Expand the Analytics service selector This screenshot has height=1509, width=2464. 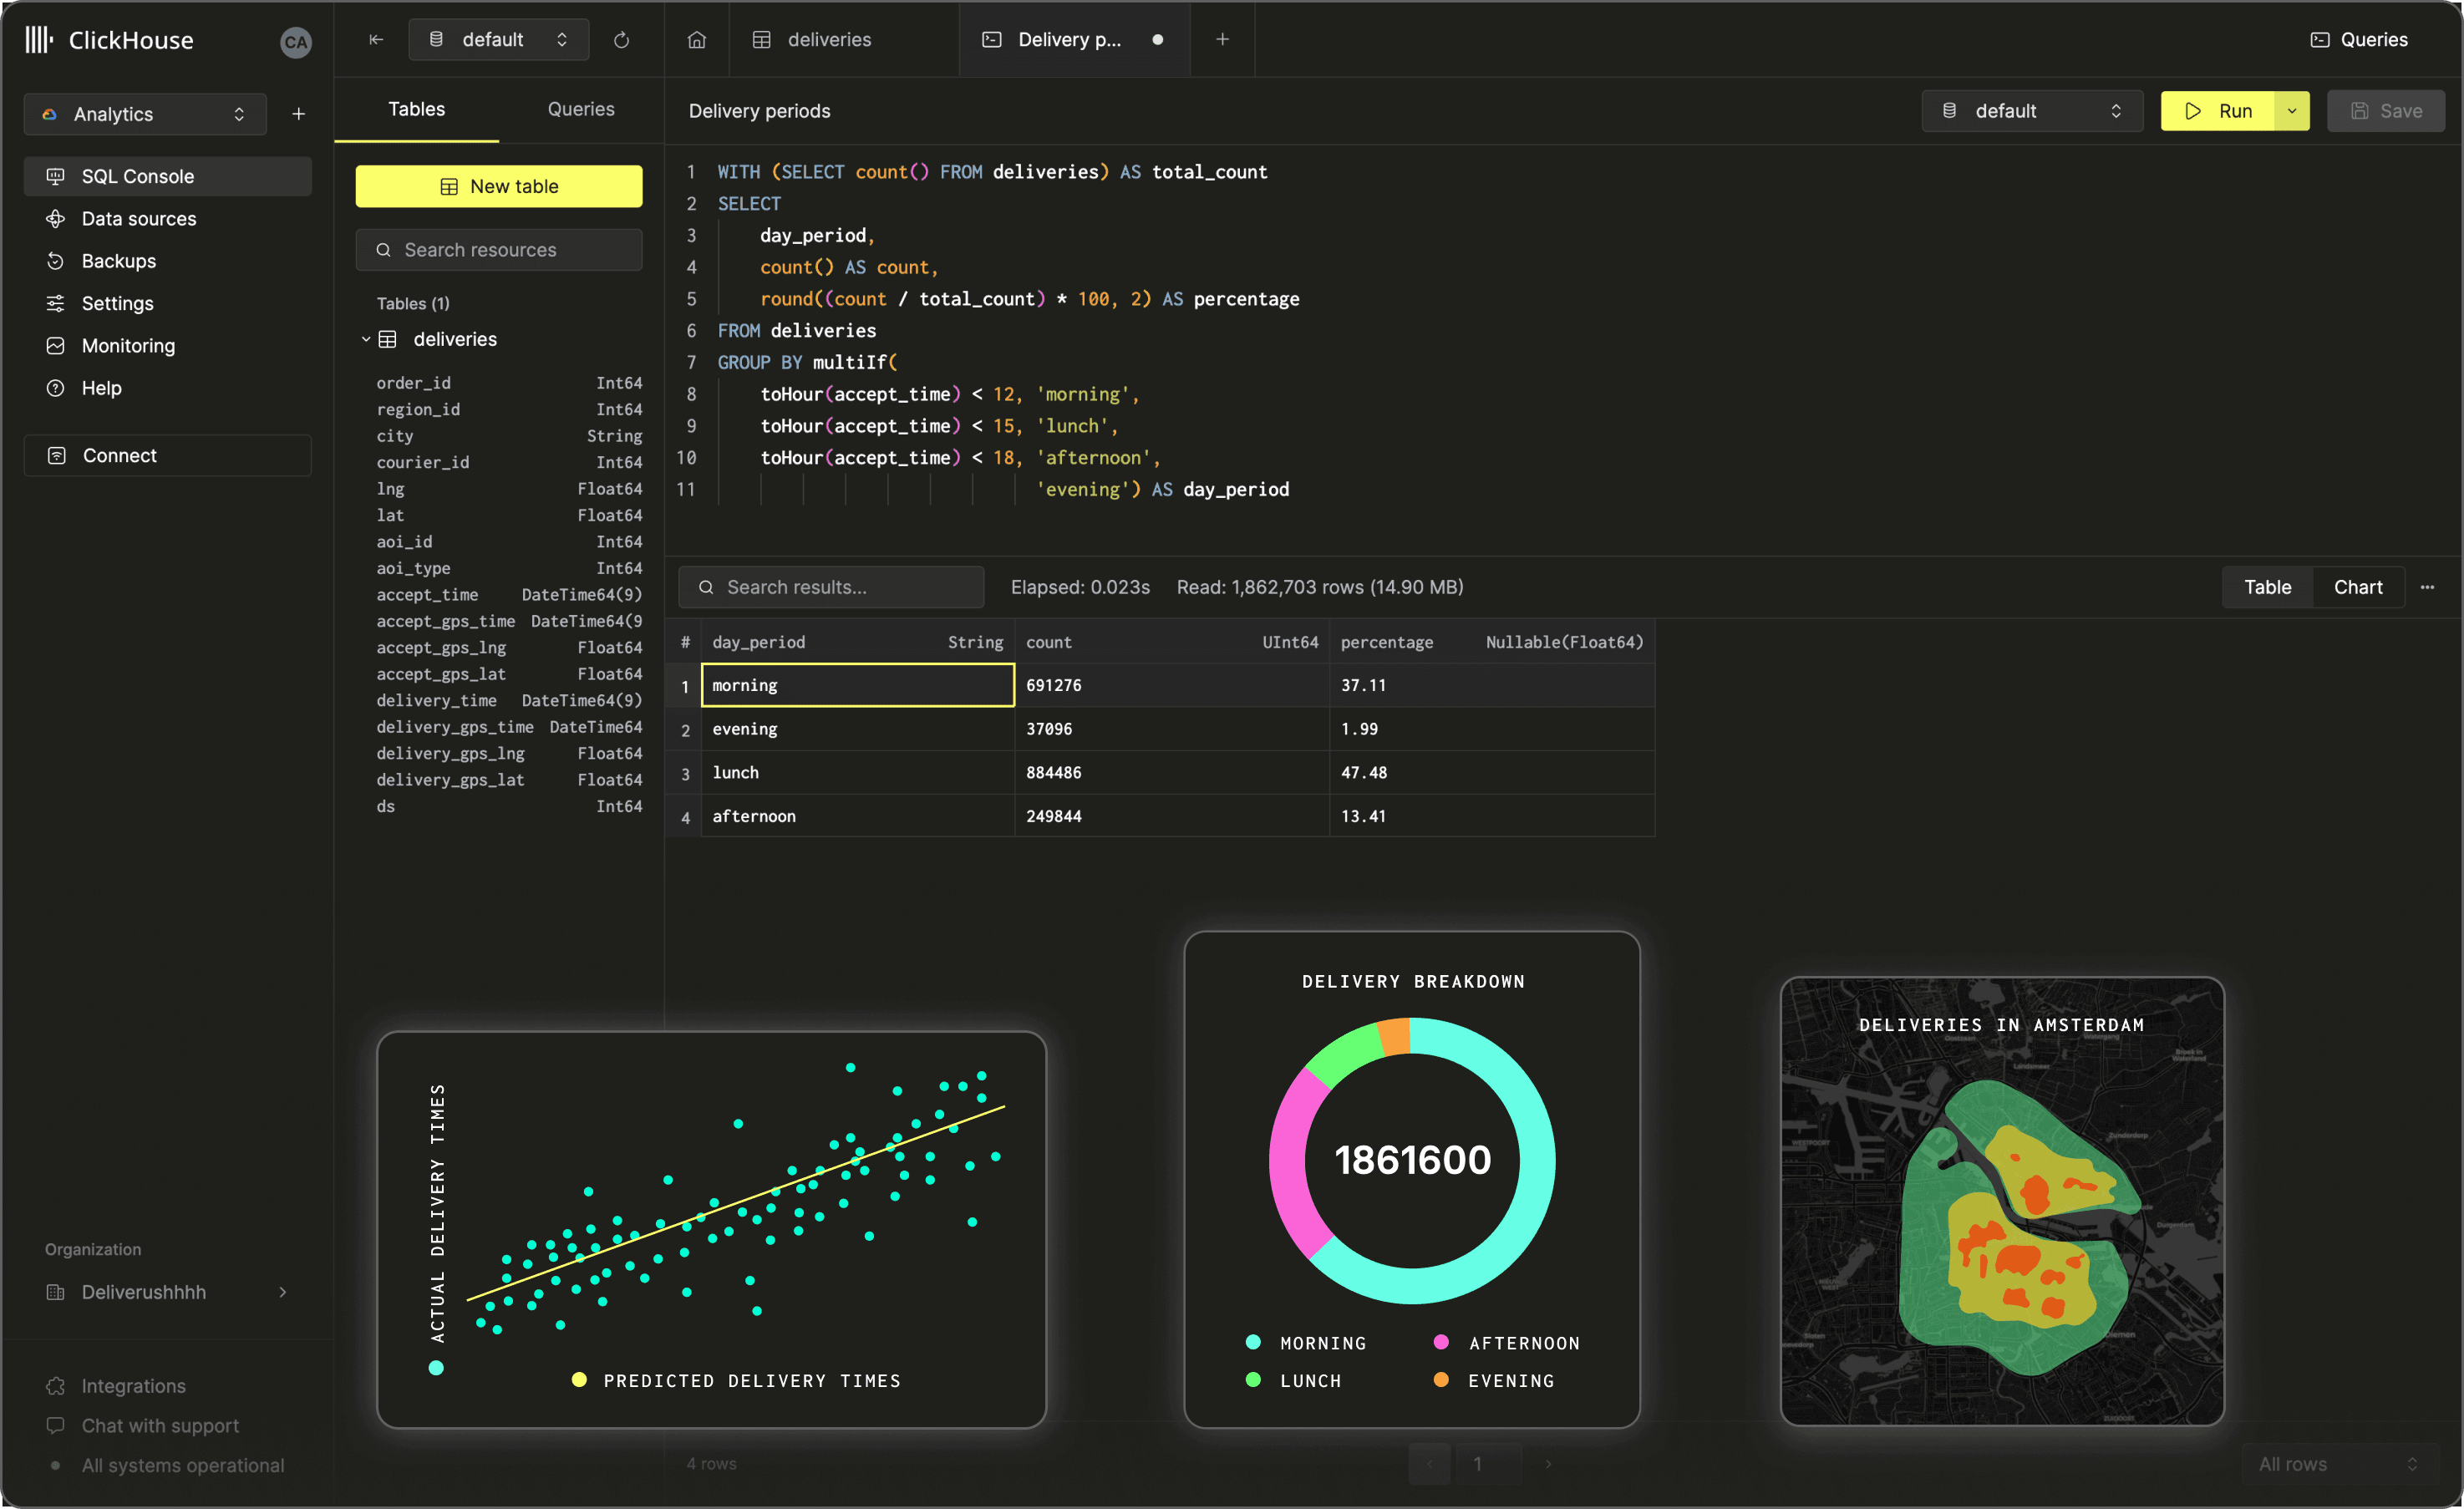[x=237, y=114]
